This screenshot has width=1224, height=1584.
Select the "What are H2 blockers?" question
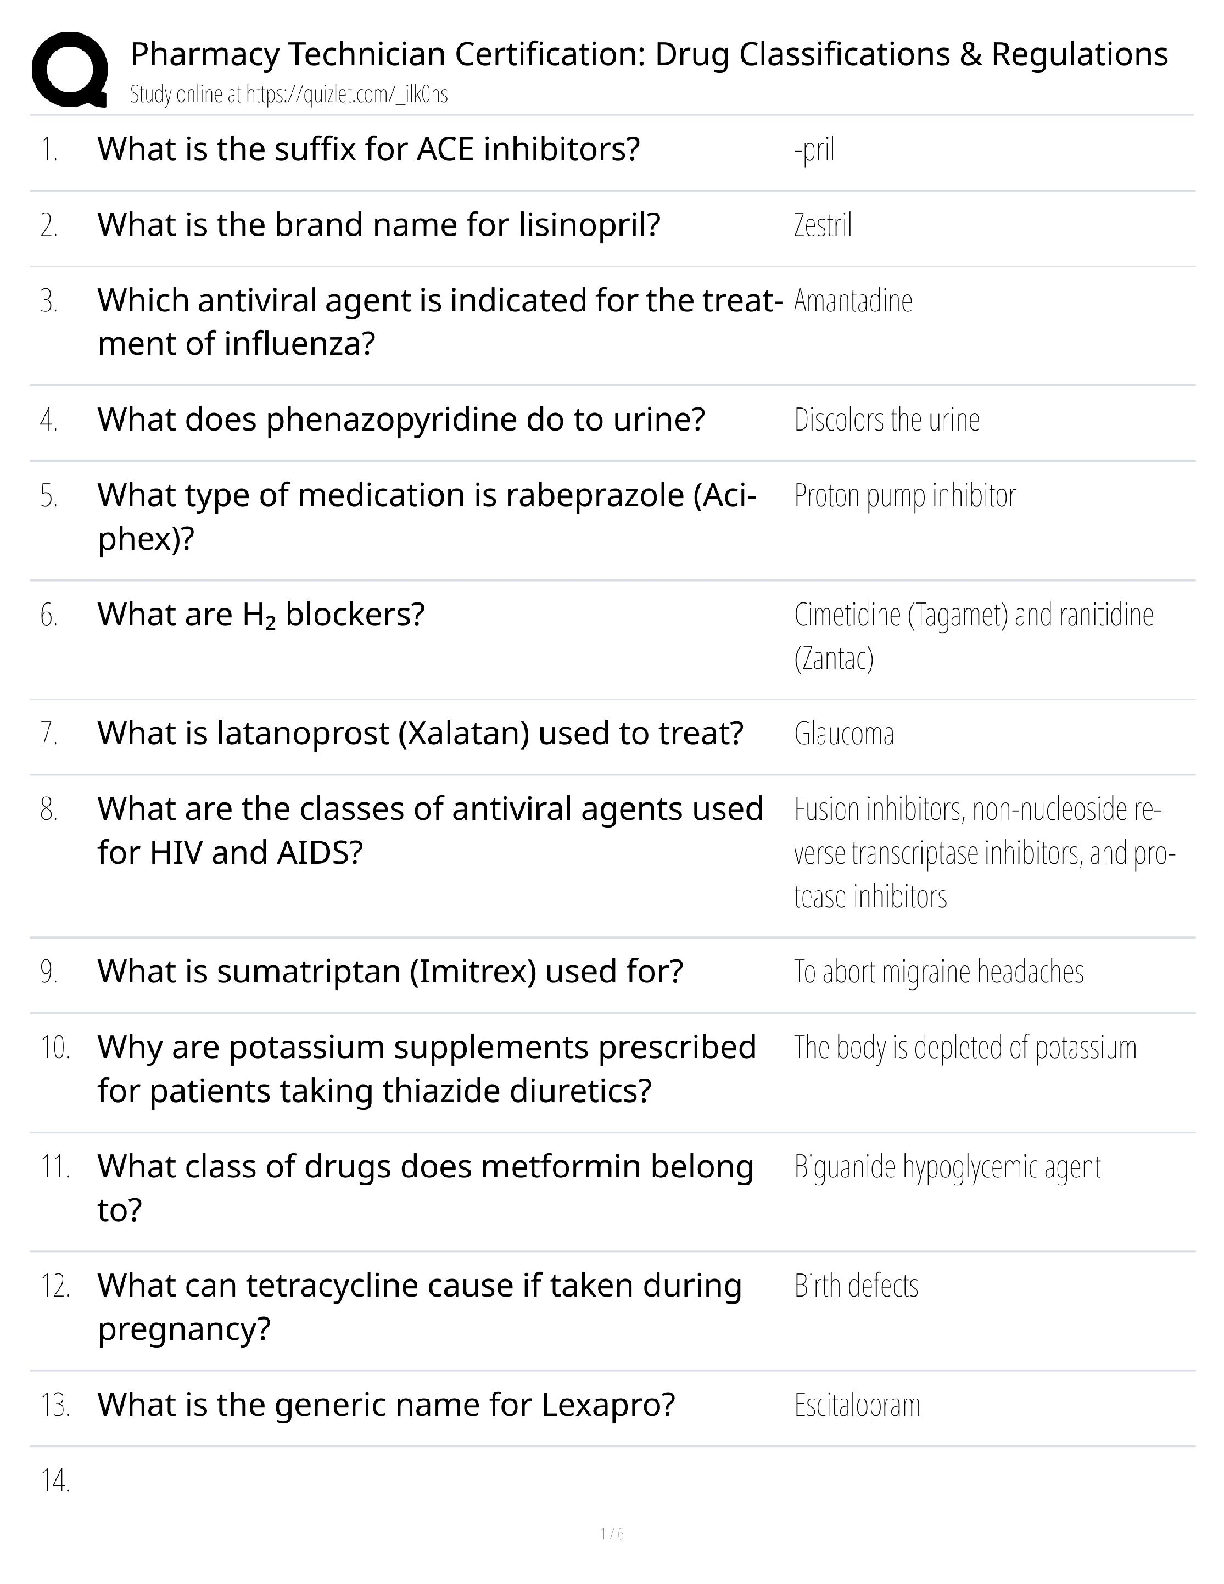pyautogui.click(x=260, y=614)
